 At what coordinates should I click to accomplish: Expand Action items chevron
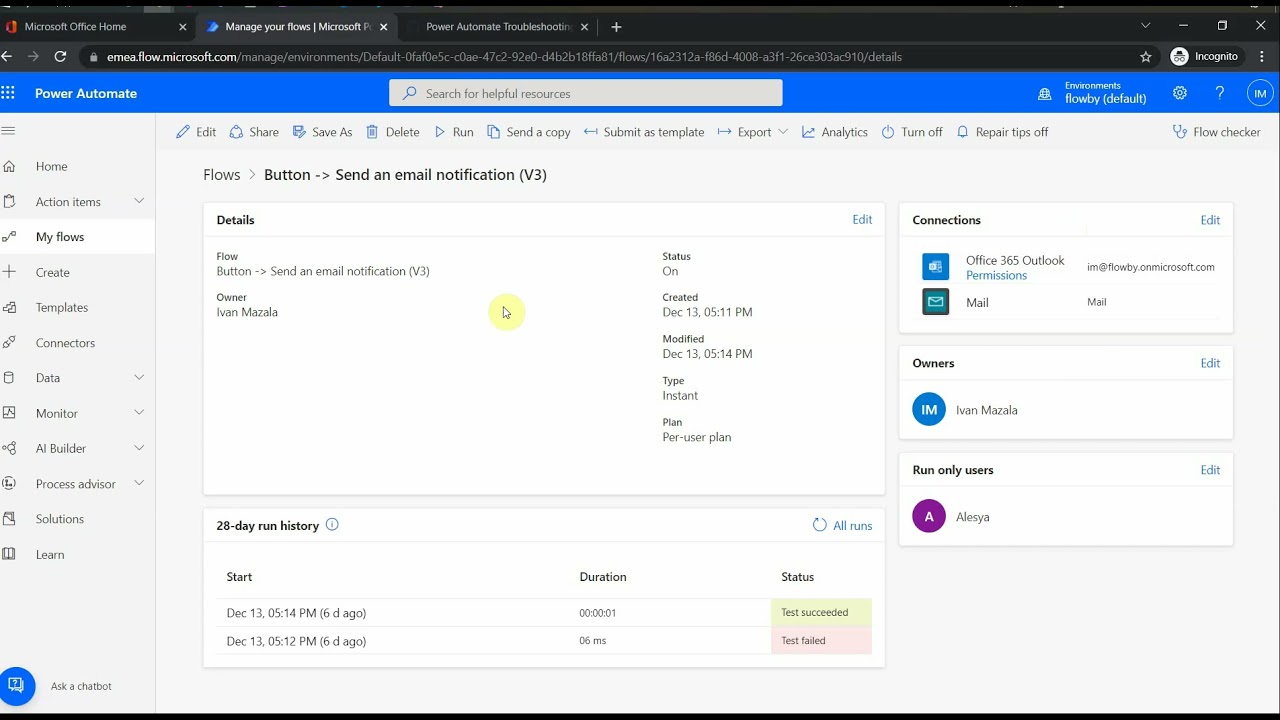coord(139,201)
